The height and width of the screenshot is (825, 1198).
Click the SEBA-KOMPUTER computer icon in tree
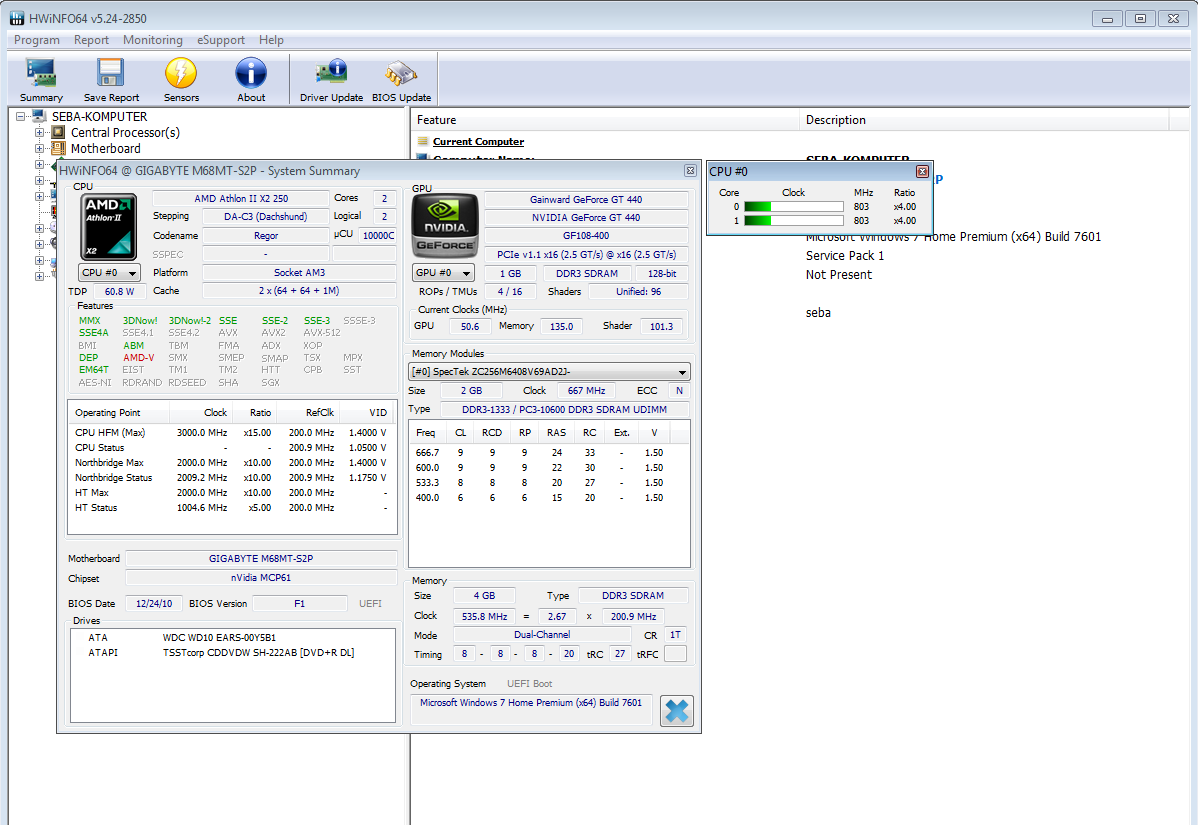click(x=39, y=117)
